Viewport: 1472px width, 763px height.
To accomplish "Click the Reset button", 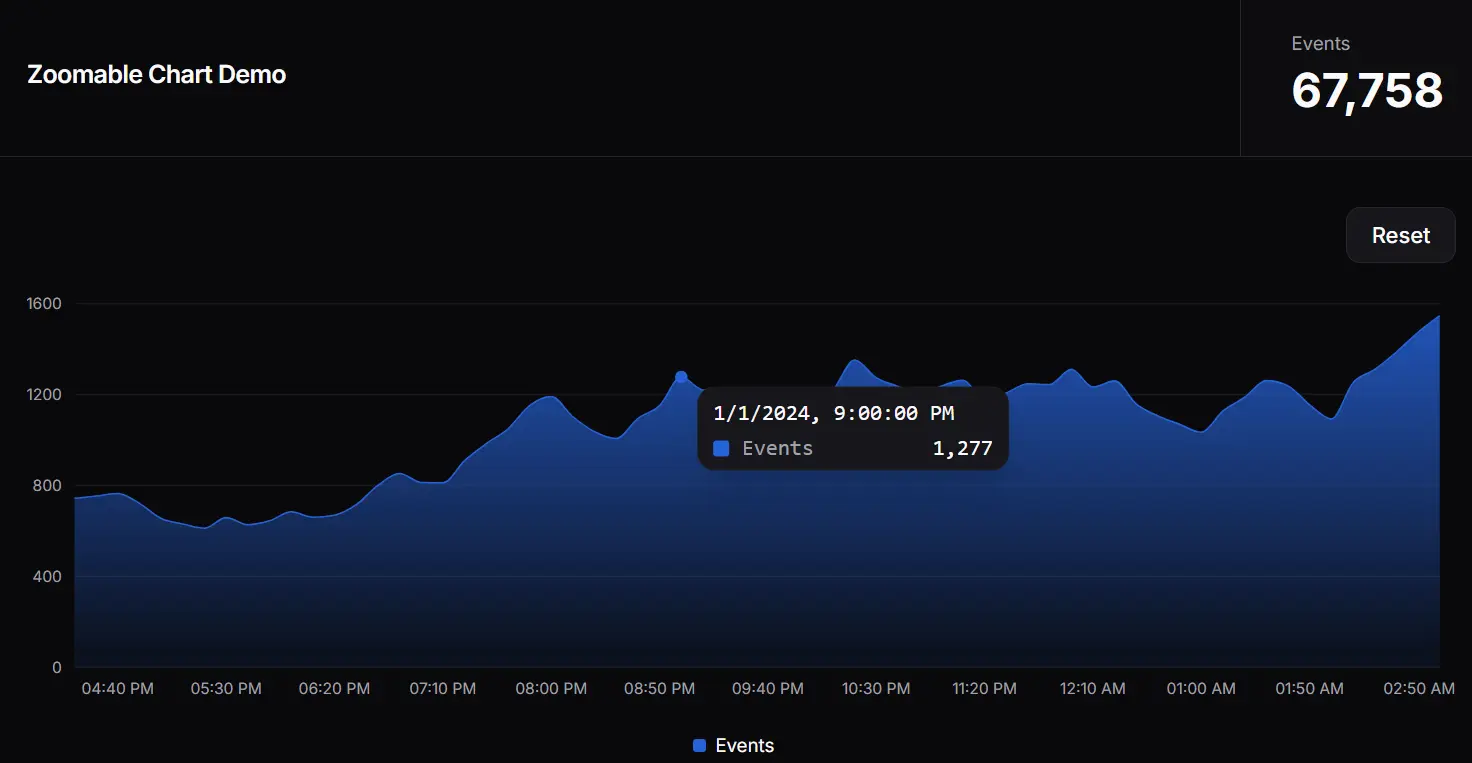I will (1400, 235).
